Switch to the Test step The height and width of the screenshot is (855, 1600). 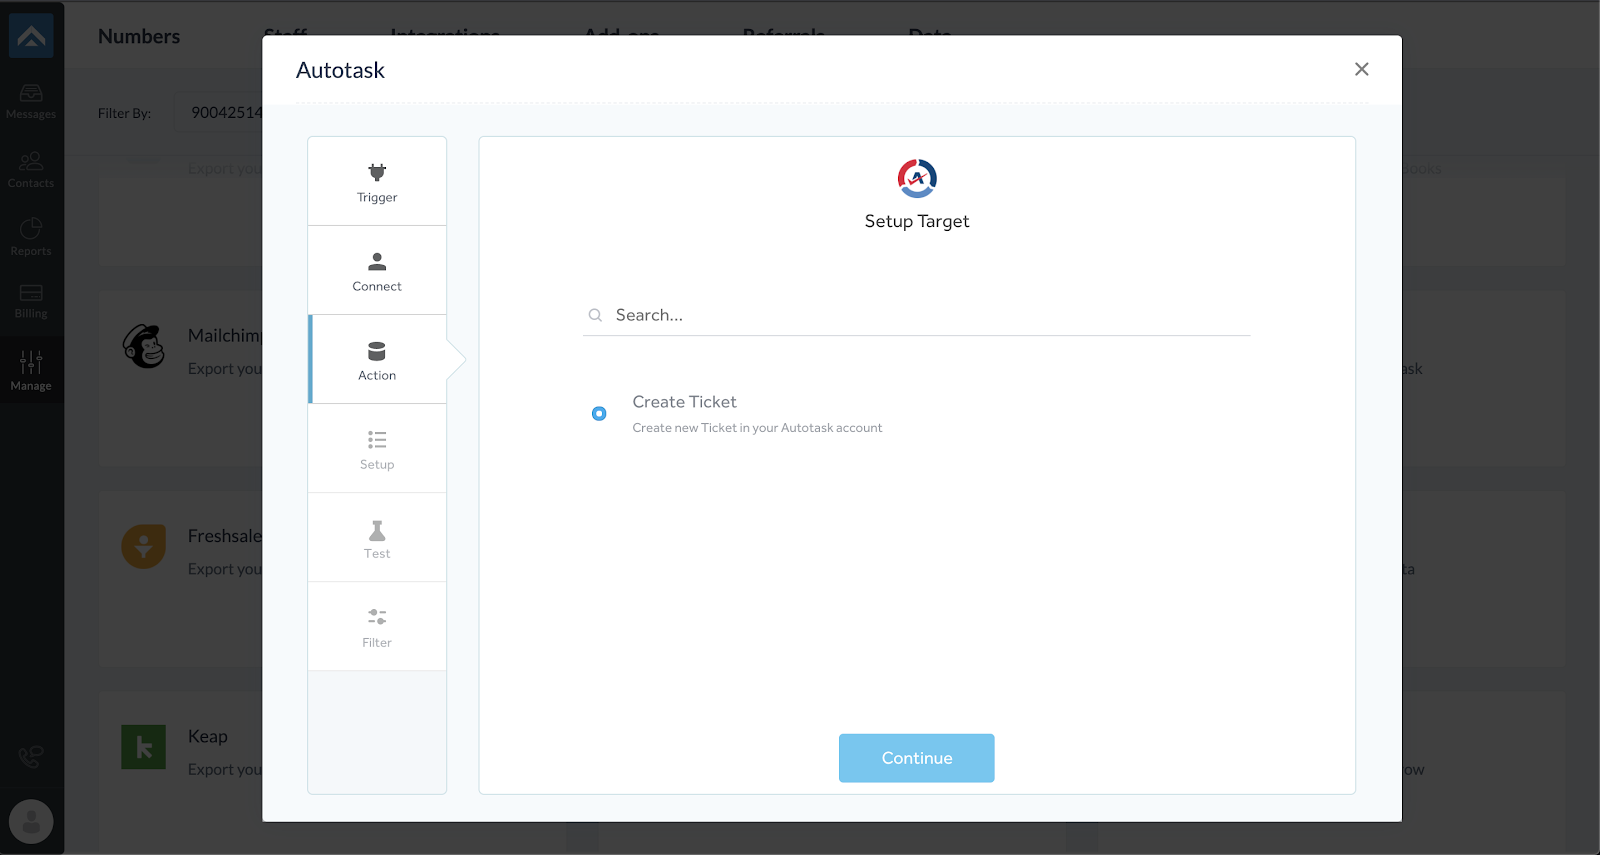[x=377, y=537]
